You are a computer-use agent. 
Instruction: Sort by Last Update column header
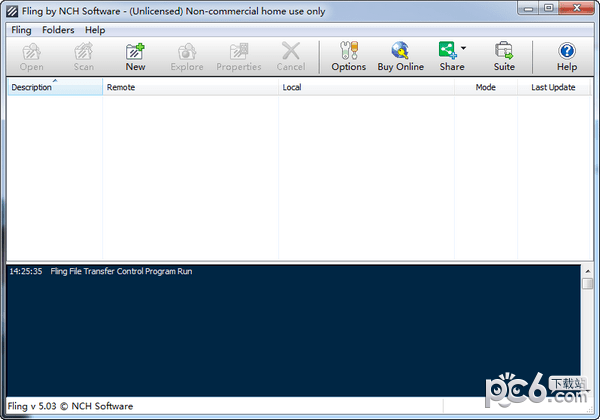pos(553,87)
